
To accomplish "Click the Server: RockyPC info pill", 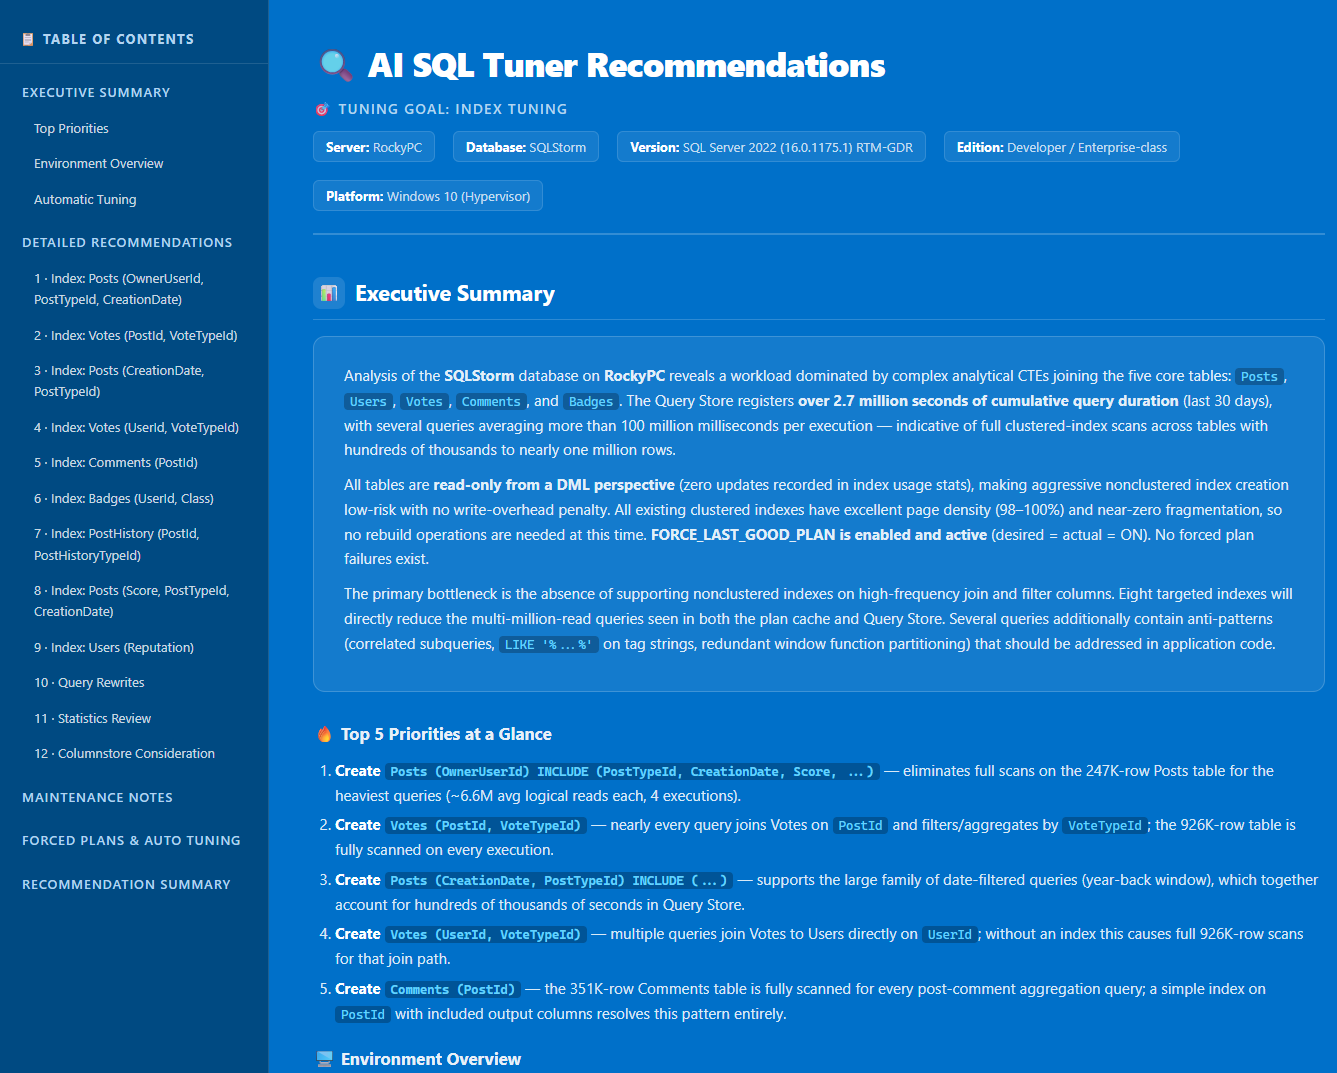I will pos(373,146).
